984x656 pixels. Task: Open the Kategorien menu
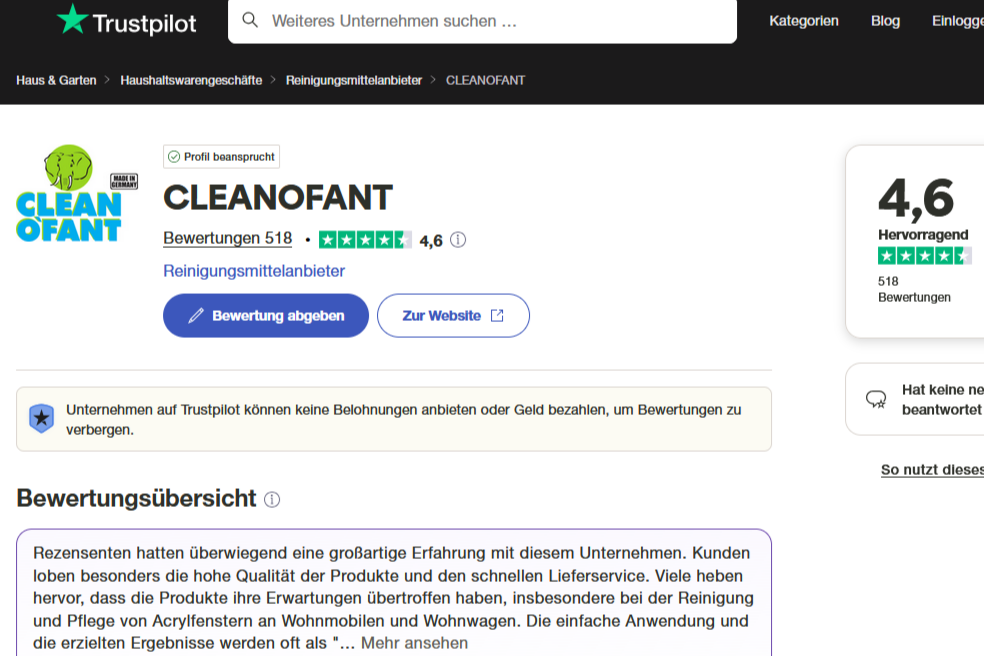[x=803, y=21]
